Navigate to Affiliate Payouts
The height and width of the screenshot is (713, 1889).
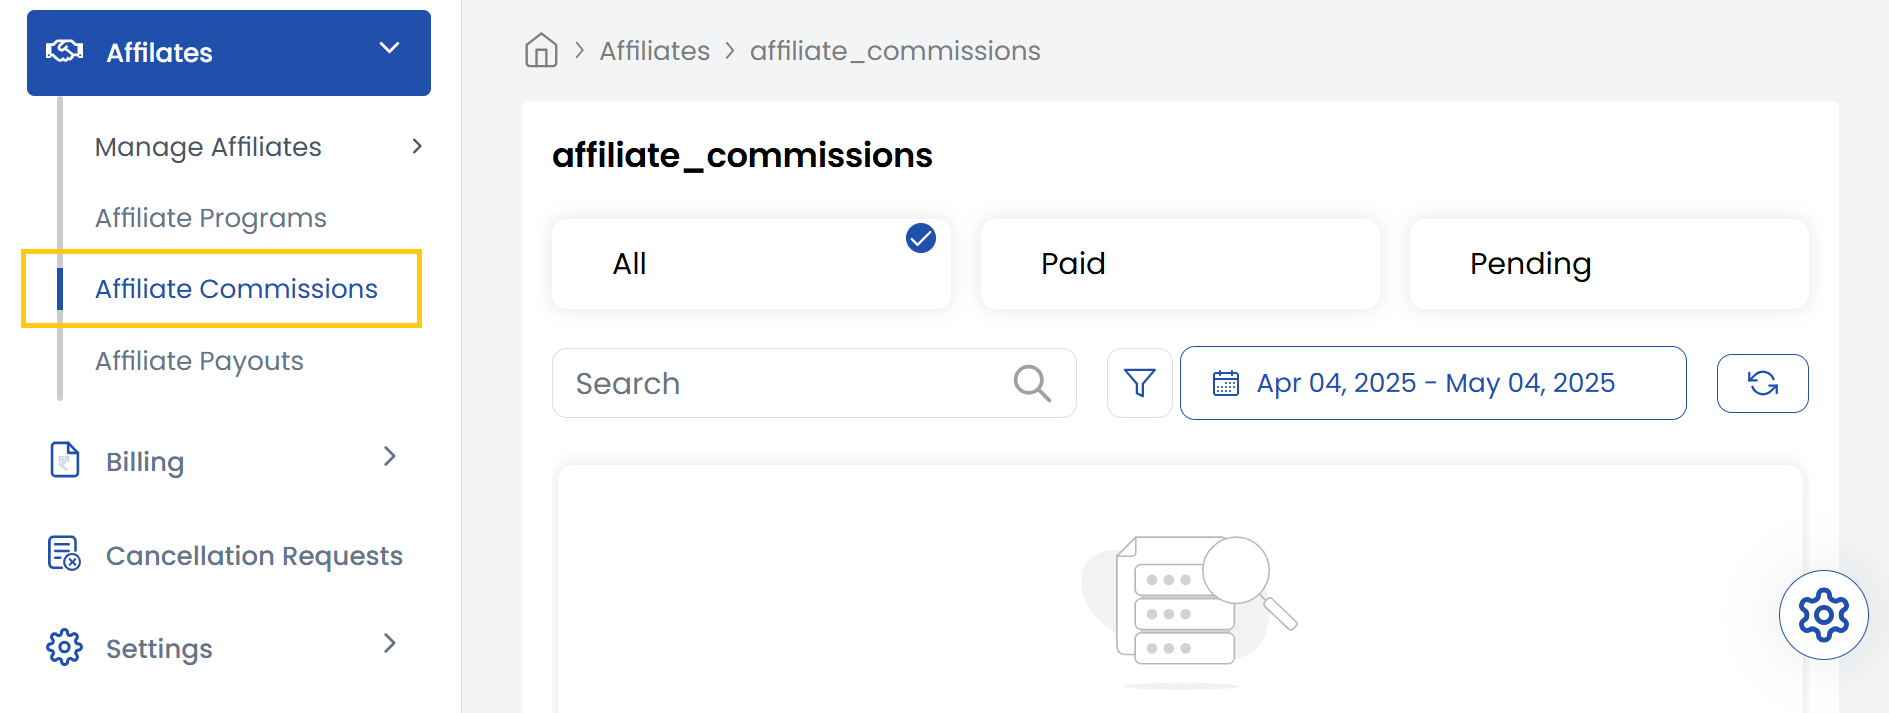[x=198, y=360]
